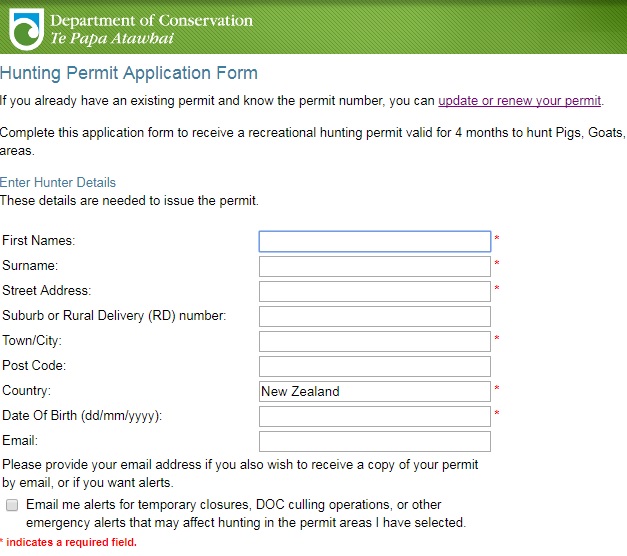Open the update or renew your permit link
Viewport: 627px width, 556px height.
519,101
